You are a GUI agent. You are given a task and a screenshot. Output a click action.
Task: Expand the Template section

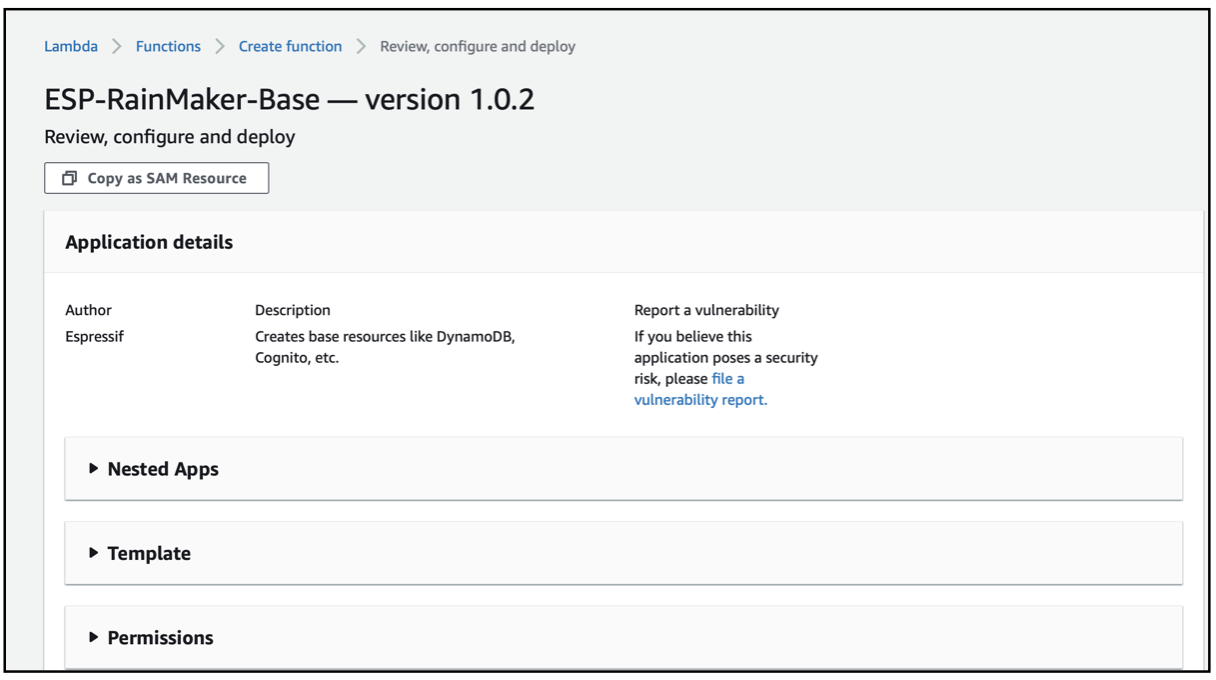[623, 553]
